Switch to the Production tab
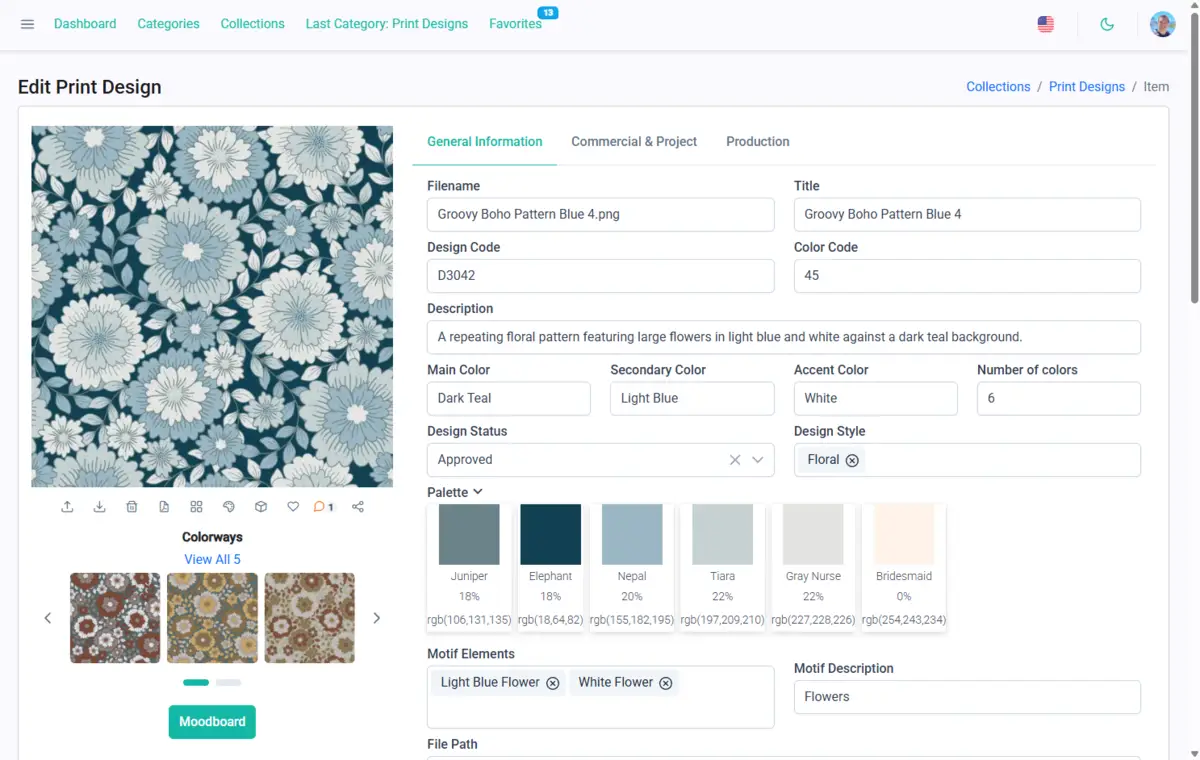1200x760 pixels. [757, 142]
